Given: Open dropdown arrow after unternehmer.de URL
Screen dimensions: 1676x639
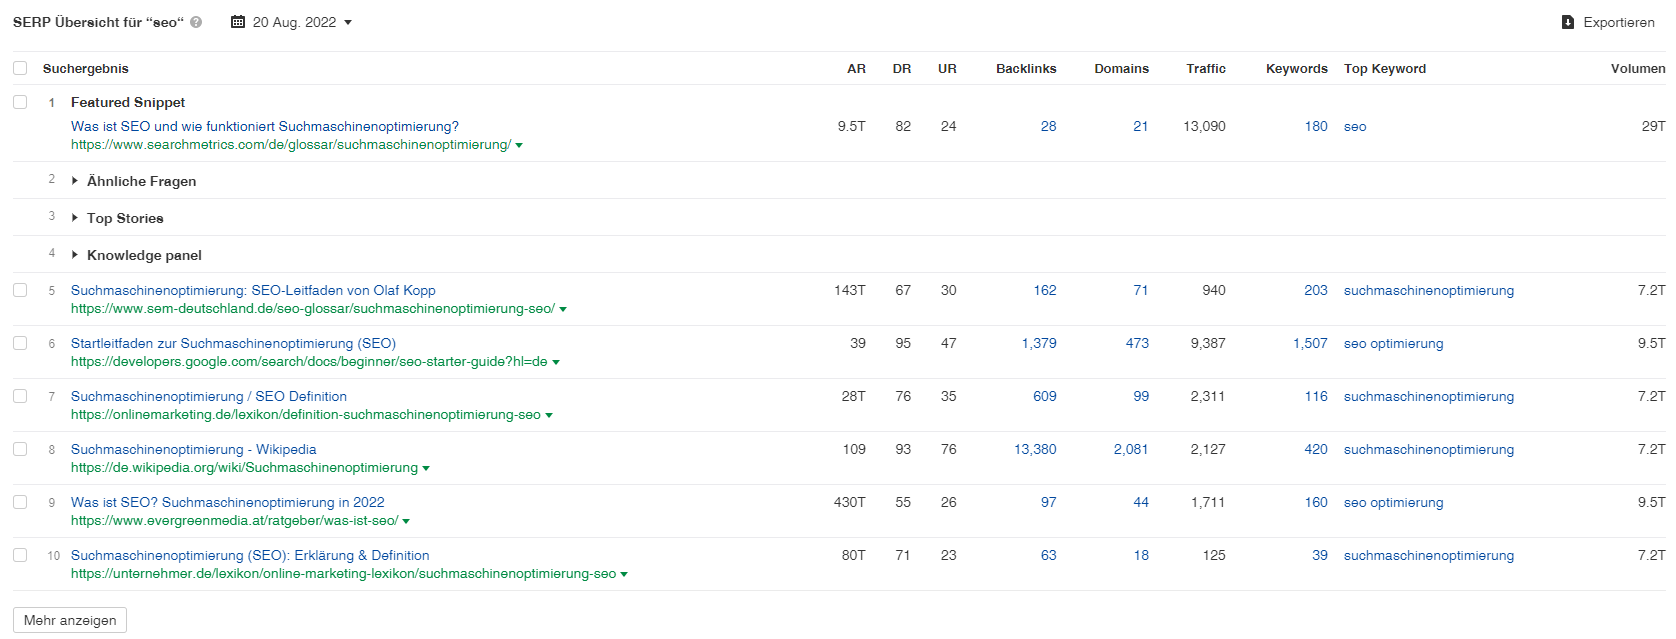Looking at the screenshot, I should (624, 575).
